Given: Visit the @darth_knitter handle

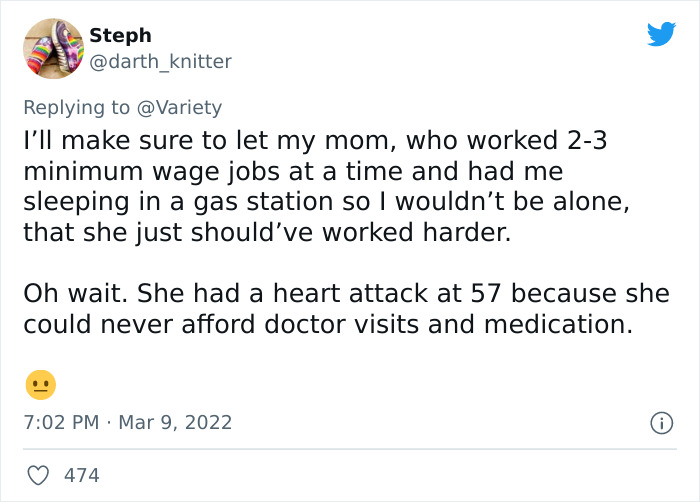Looking at the screenshot, I should tap(160, 62).
